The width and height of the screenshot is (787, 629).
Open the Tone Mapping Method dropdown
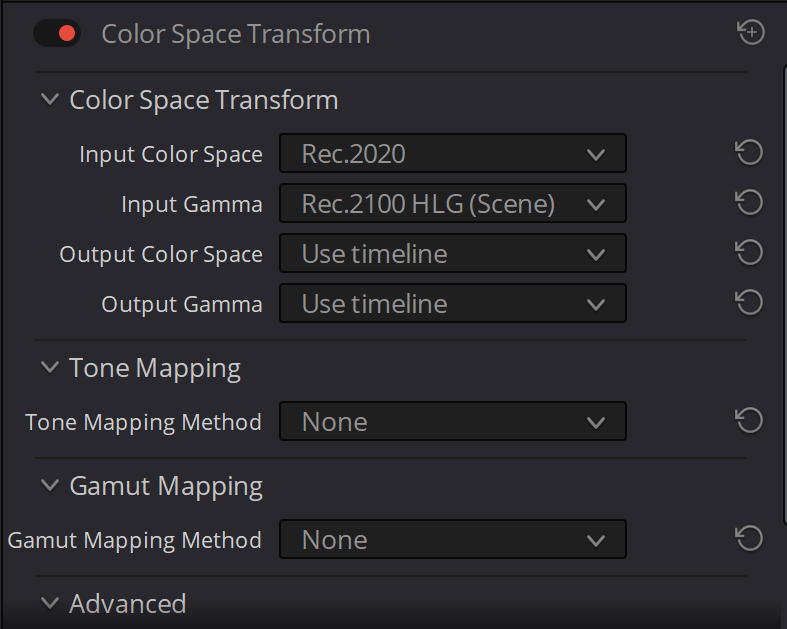click(453, 421)
